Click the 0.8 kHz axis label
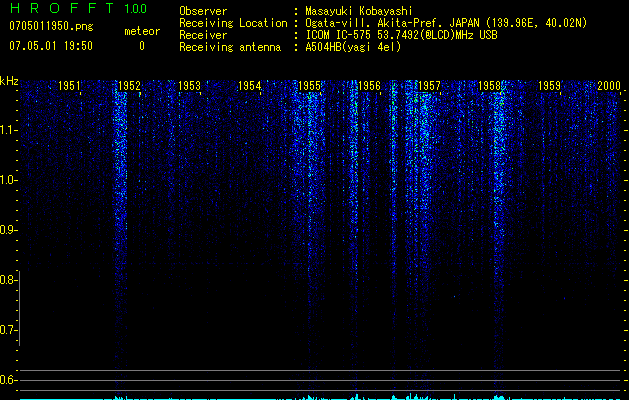 7,280
